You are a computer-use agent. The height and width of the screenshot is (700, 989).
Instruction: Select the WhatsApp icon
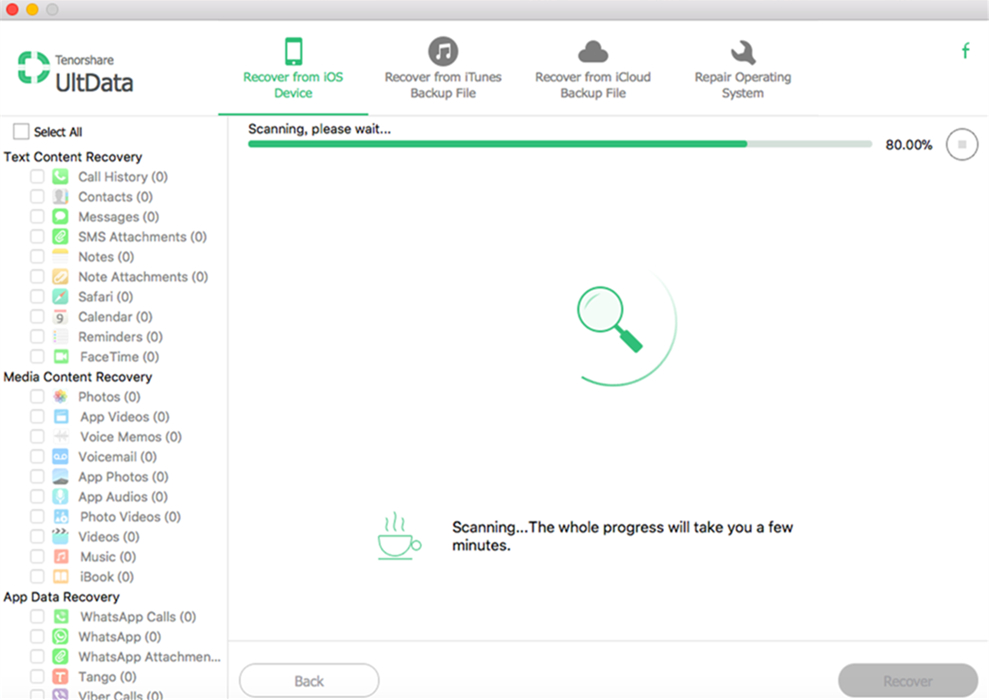coord(61,636)
